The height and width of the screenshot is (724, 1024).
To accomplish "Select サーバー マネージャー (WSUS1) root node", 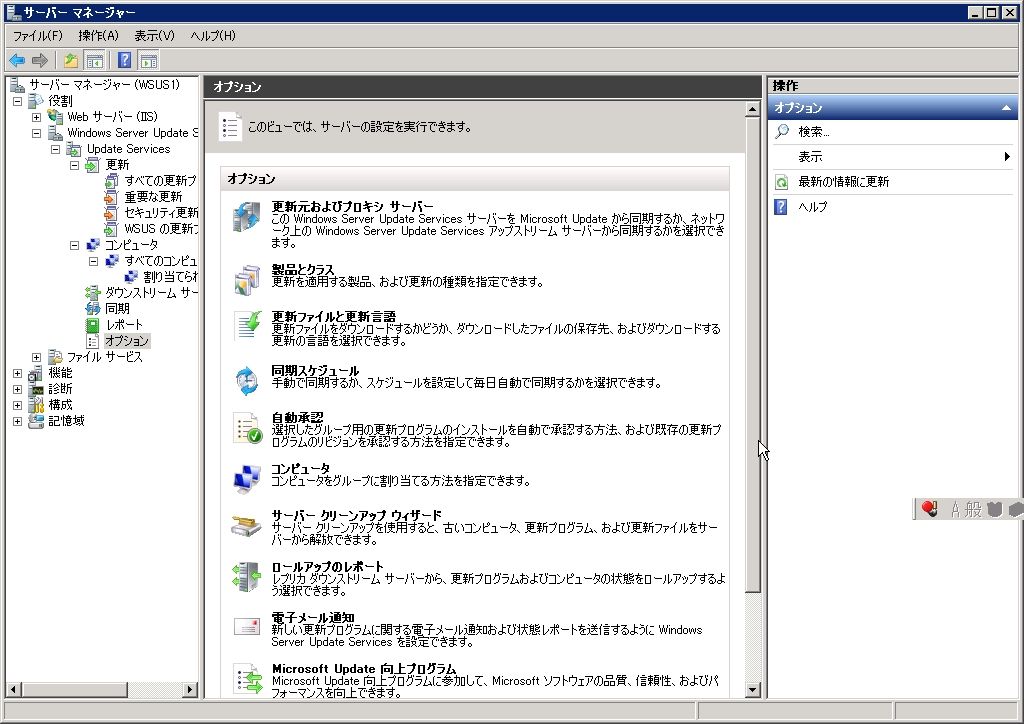I will point(104,85).
